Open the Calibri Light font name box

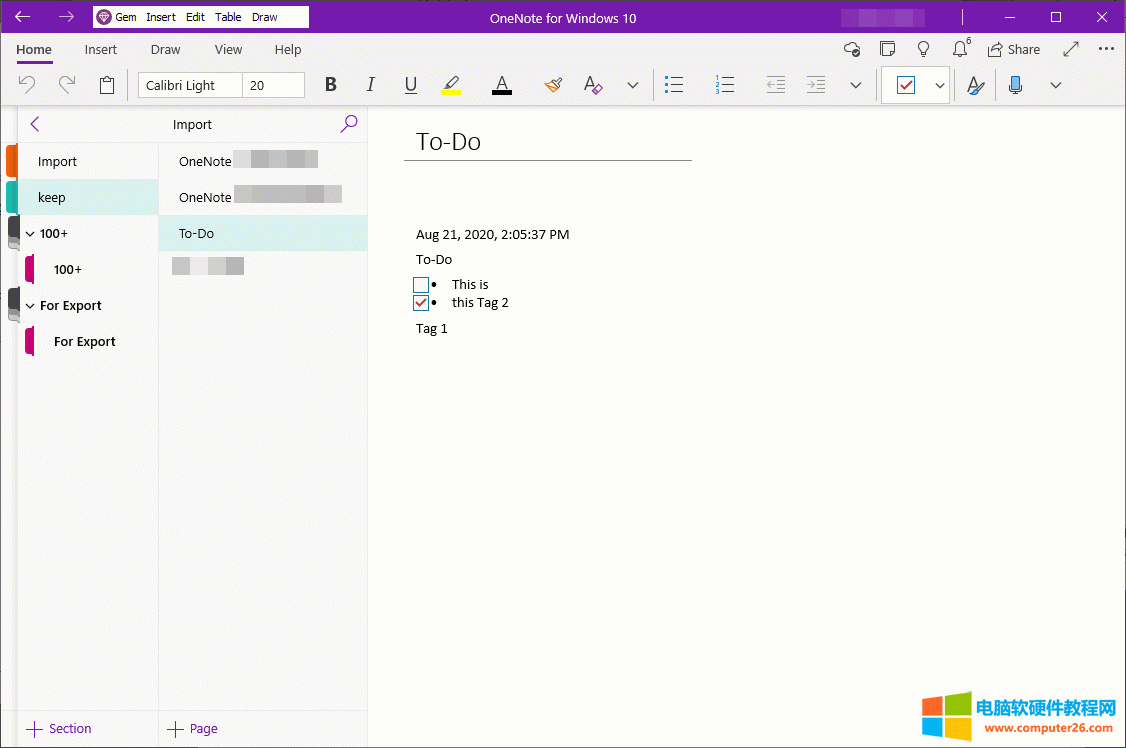[190, 86]
